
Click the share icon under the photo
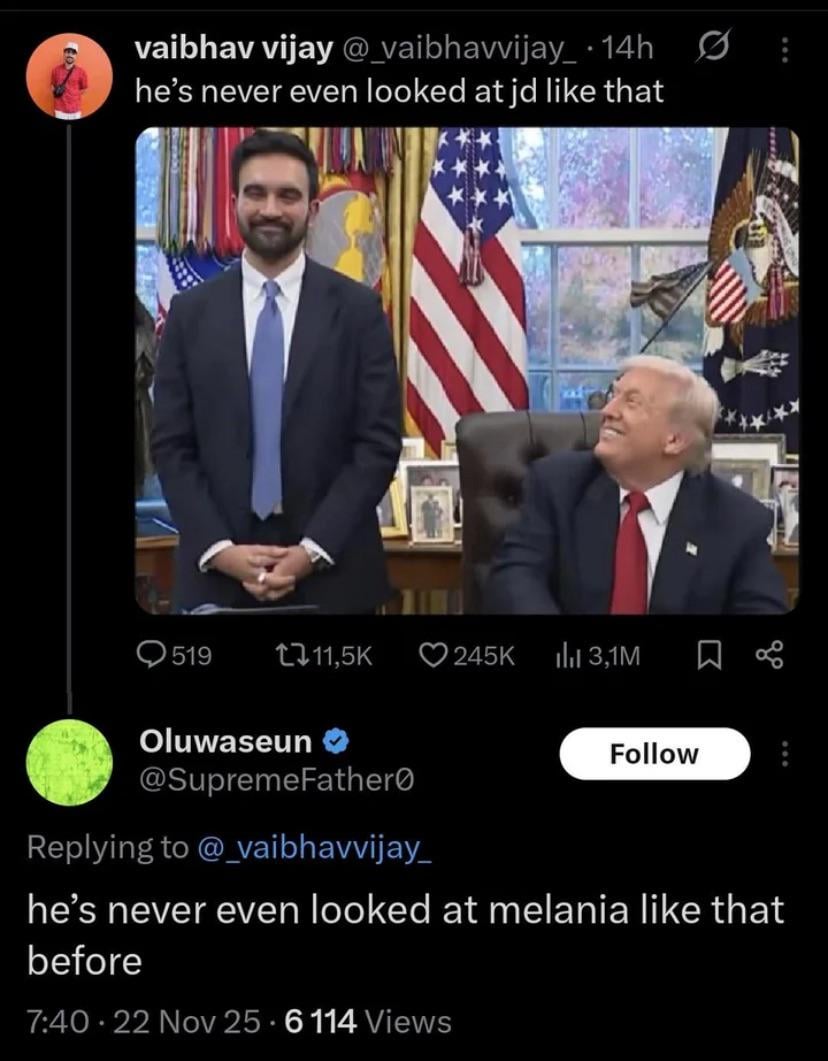tap(768, 655)
